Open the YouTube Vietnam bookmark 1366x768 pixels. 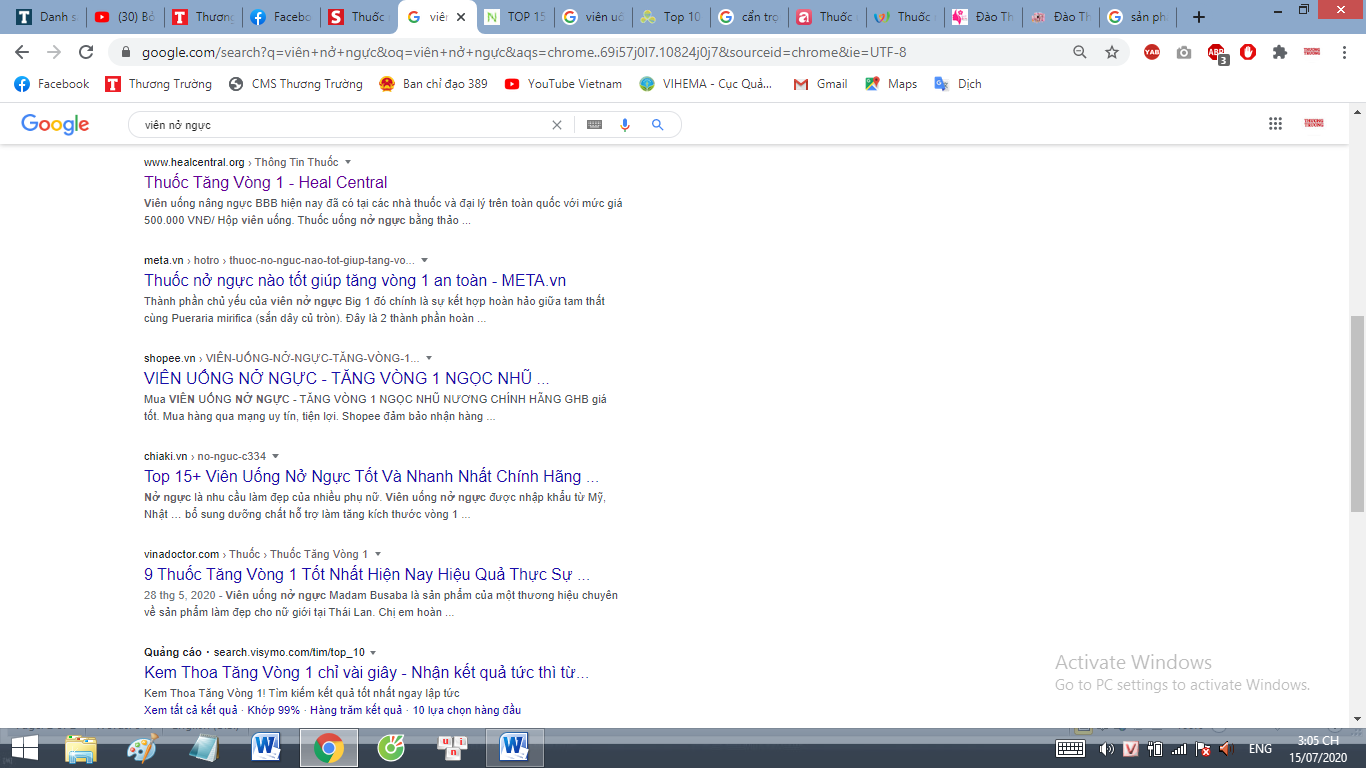[563, 84]
